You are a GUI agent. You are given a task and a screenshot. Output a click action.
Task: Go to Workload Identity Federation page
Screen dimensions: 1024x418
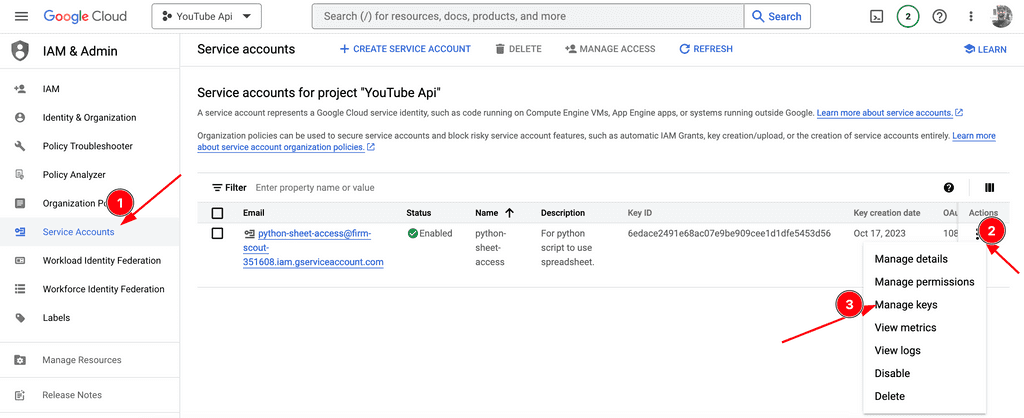coord(102,261)
